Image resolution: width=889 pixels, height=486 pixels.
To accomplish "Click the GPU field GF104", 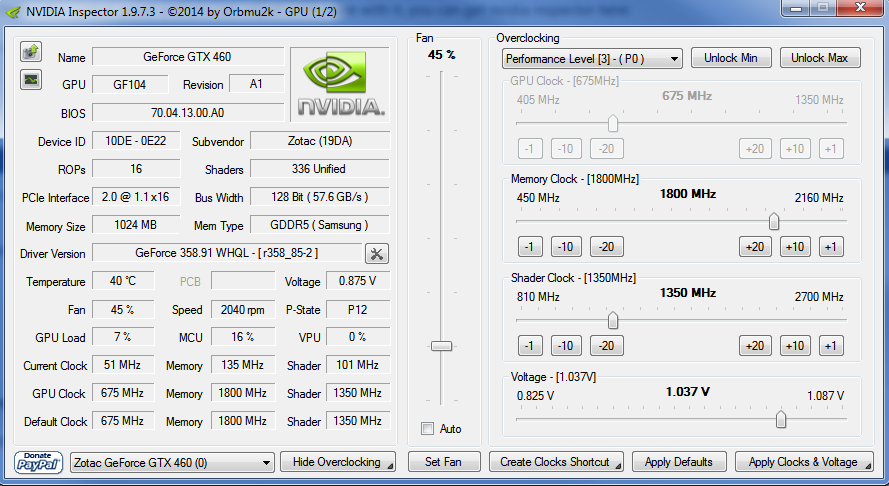I will (130, 84).
